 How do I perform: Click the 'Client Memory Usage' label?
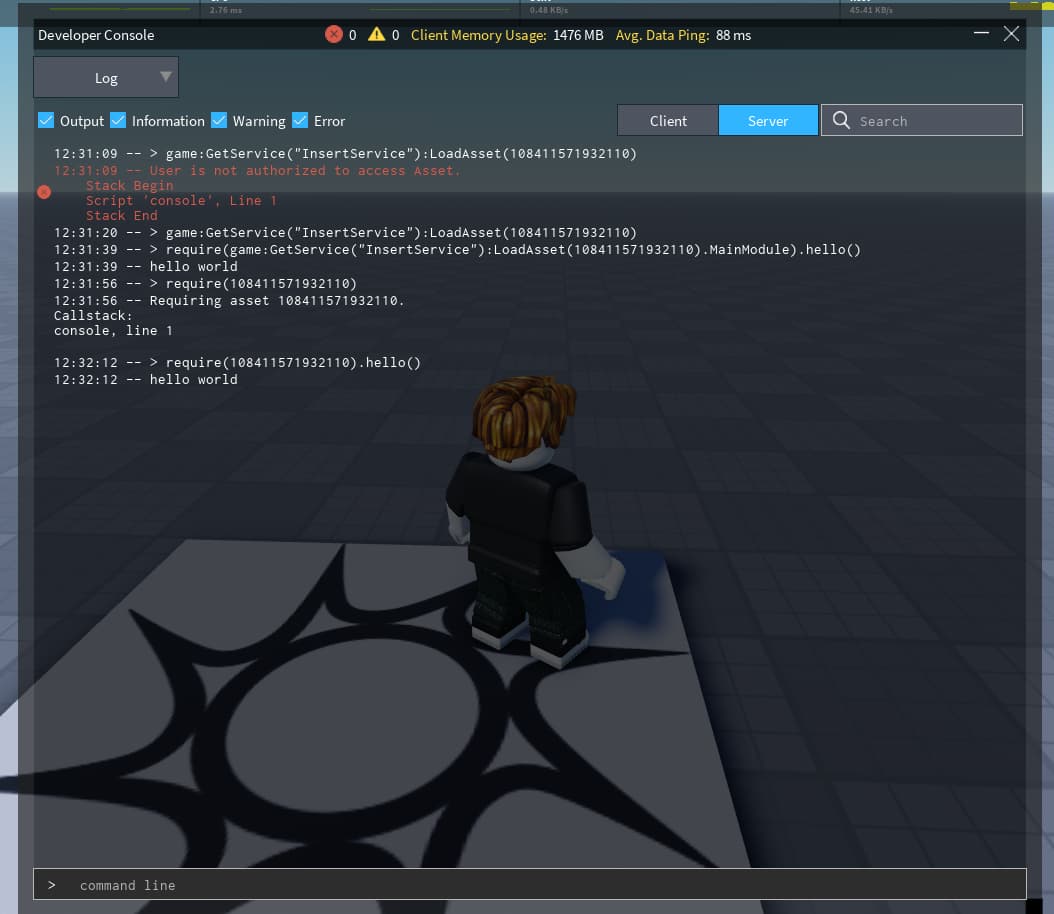click(479, 35)
